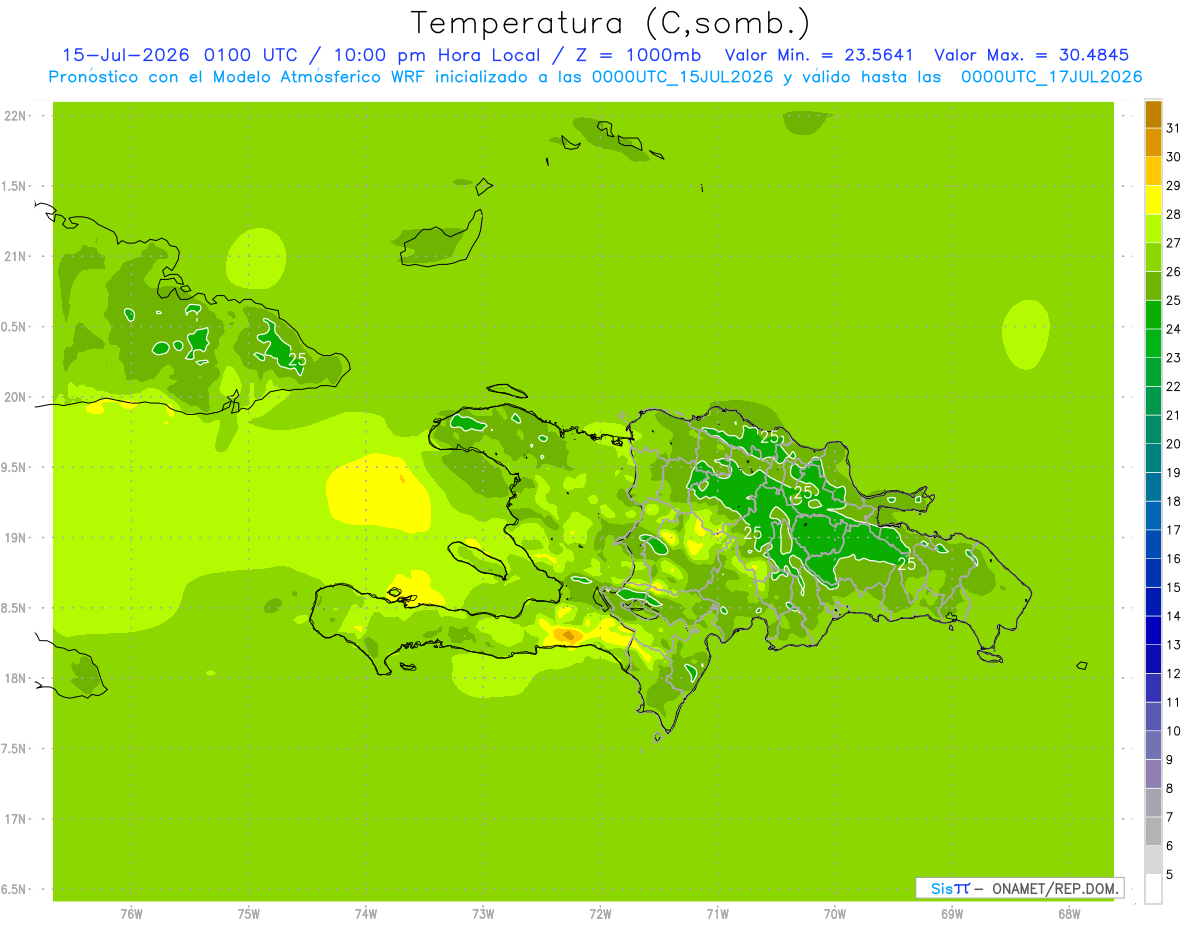Click the '21N' latitude label

(x=14, y=256)
